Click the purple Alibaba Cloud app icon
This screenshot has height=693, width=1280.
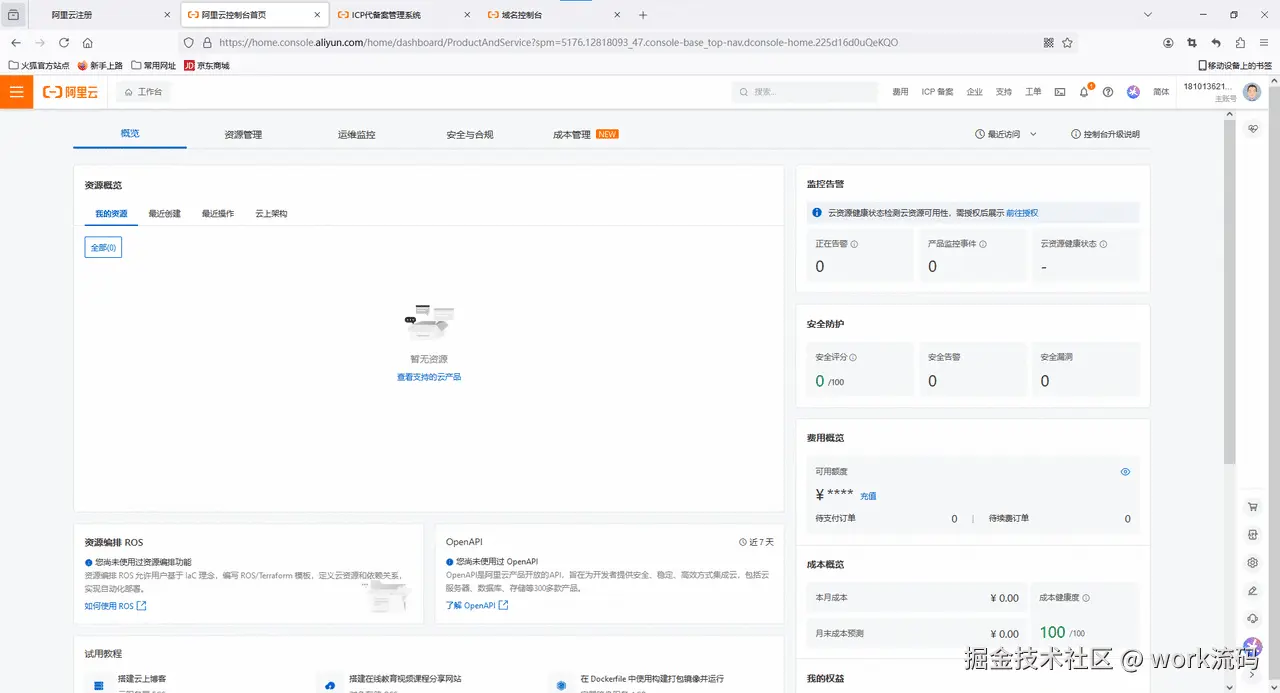pyautogui.click(x=1133, y=92)
